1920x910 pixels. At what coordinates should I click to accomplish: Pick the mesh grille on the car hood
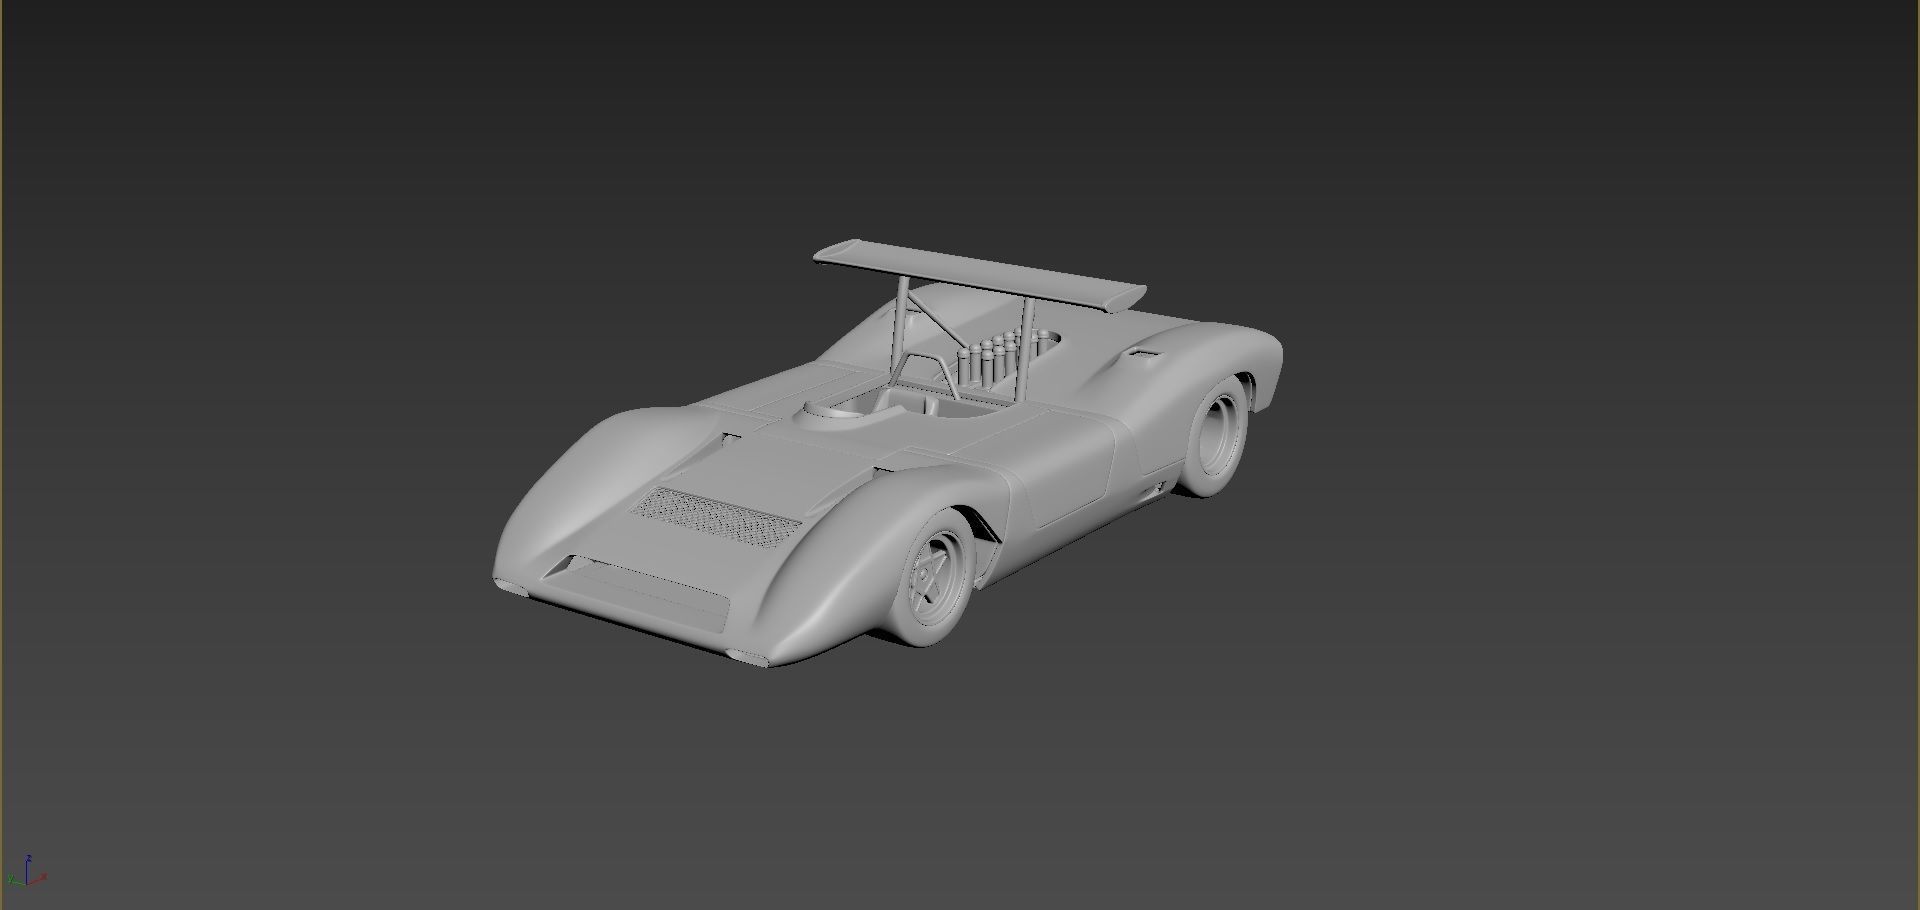pyautogui.click(x=716, y=517)
